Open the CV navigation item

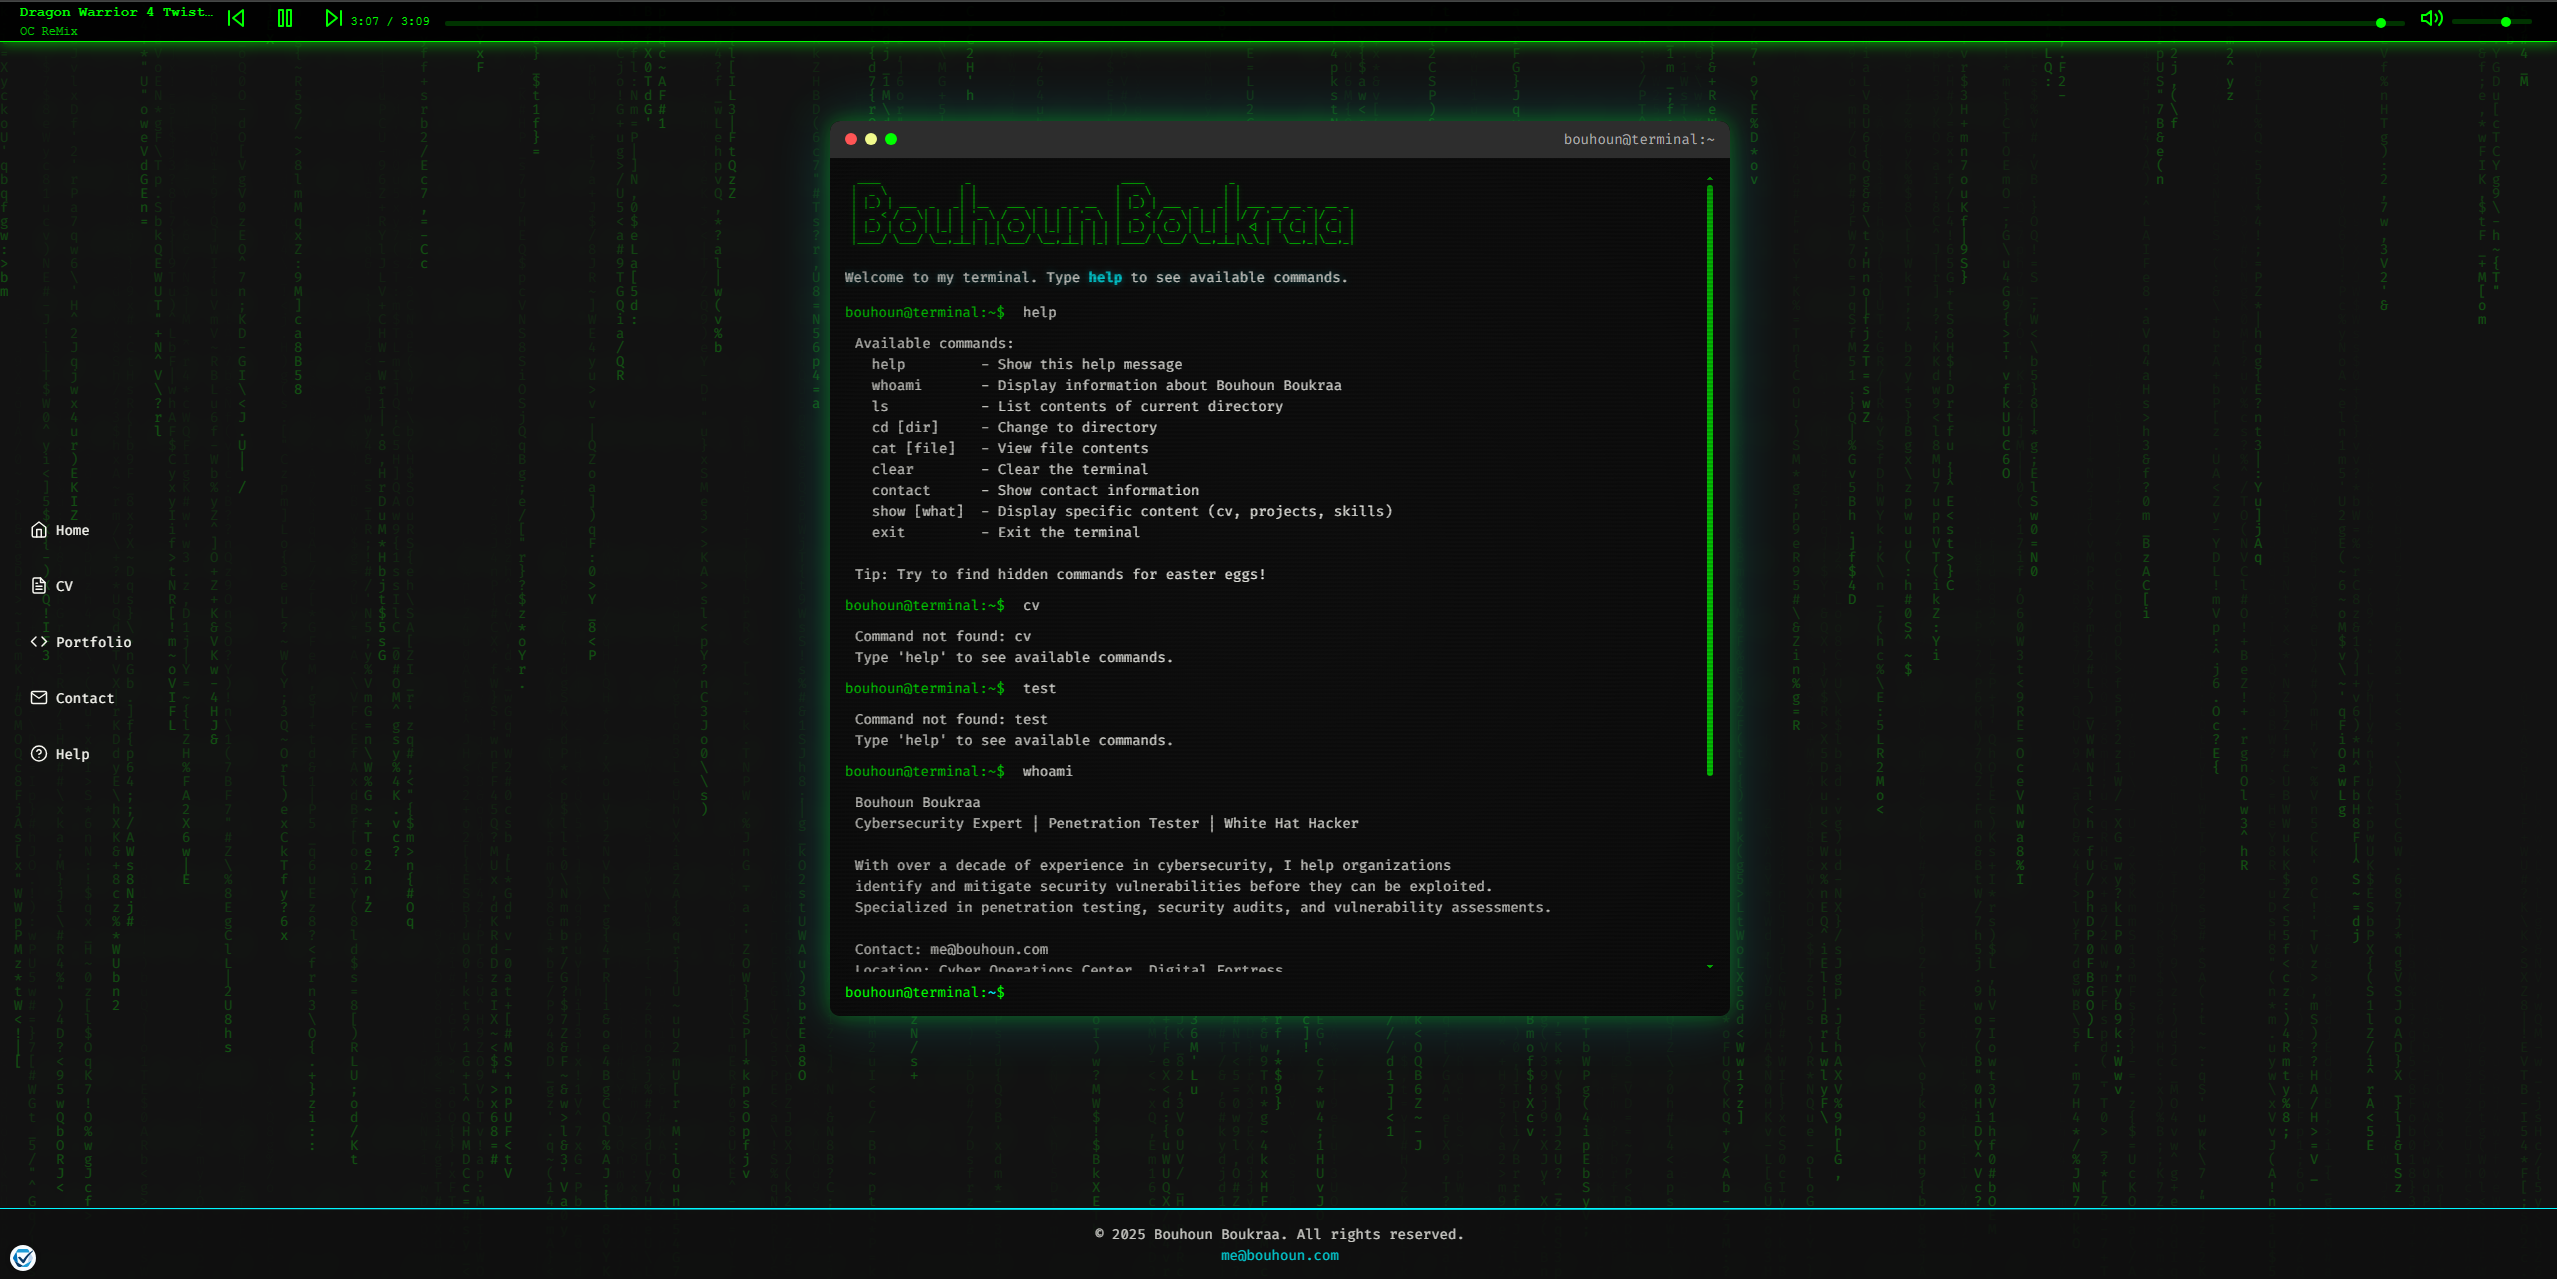(52, 586)
